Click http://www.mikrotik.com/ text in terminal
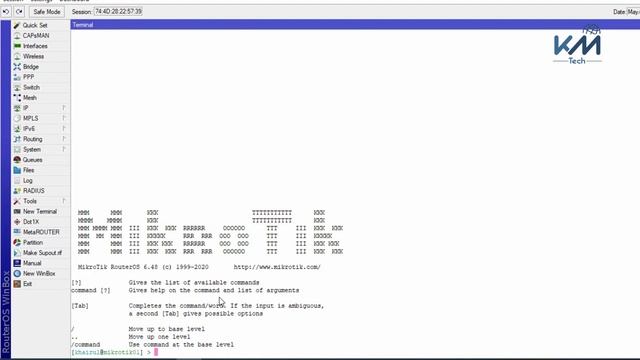This screenshot has width=640, height=360. point(277,267)
